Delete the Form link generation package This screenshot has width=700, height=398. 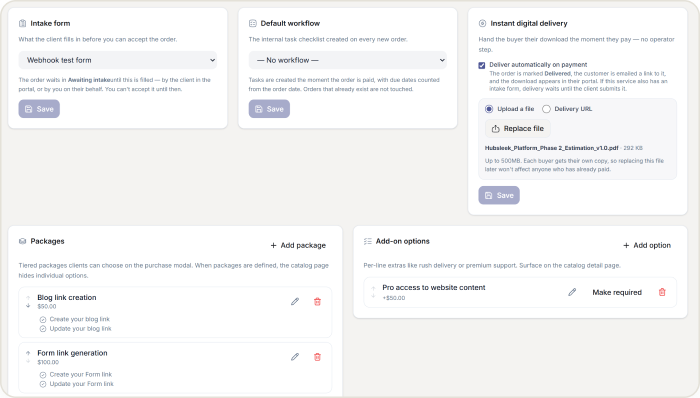(x=317, y=357)
